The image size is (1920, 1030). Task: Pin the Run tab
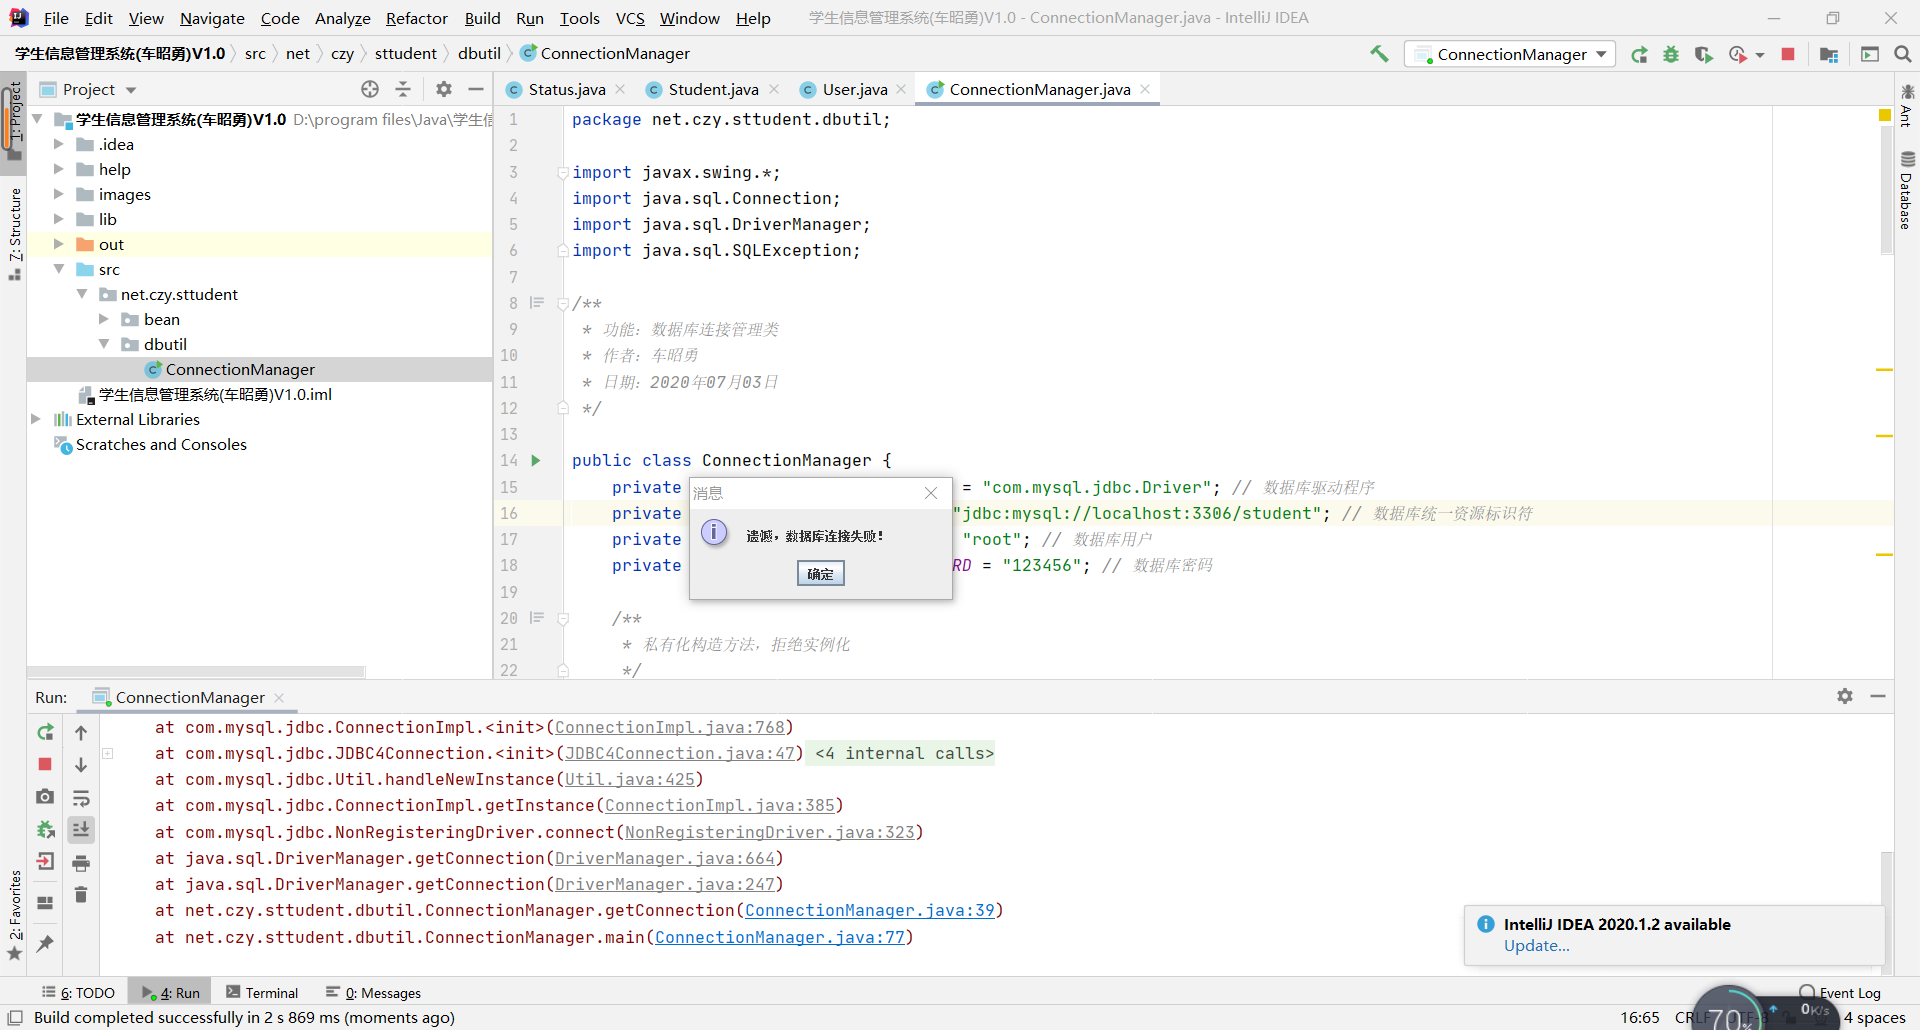point(45,943)
